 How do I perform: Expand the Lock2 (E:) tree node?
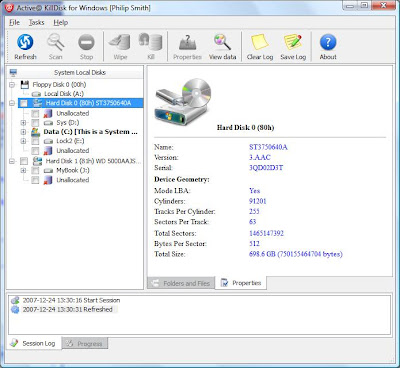pos(23,141)
